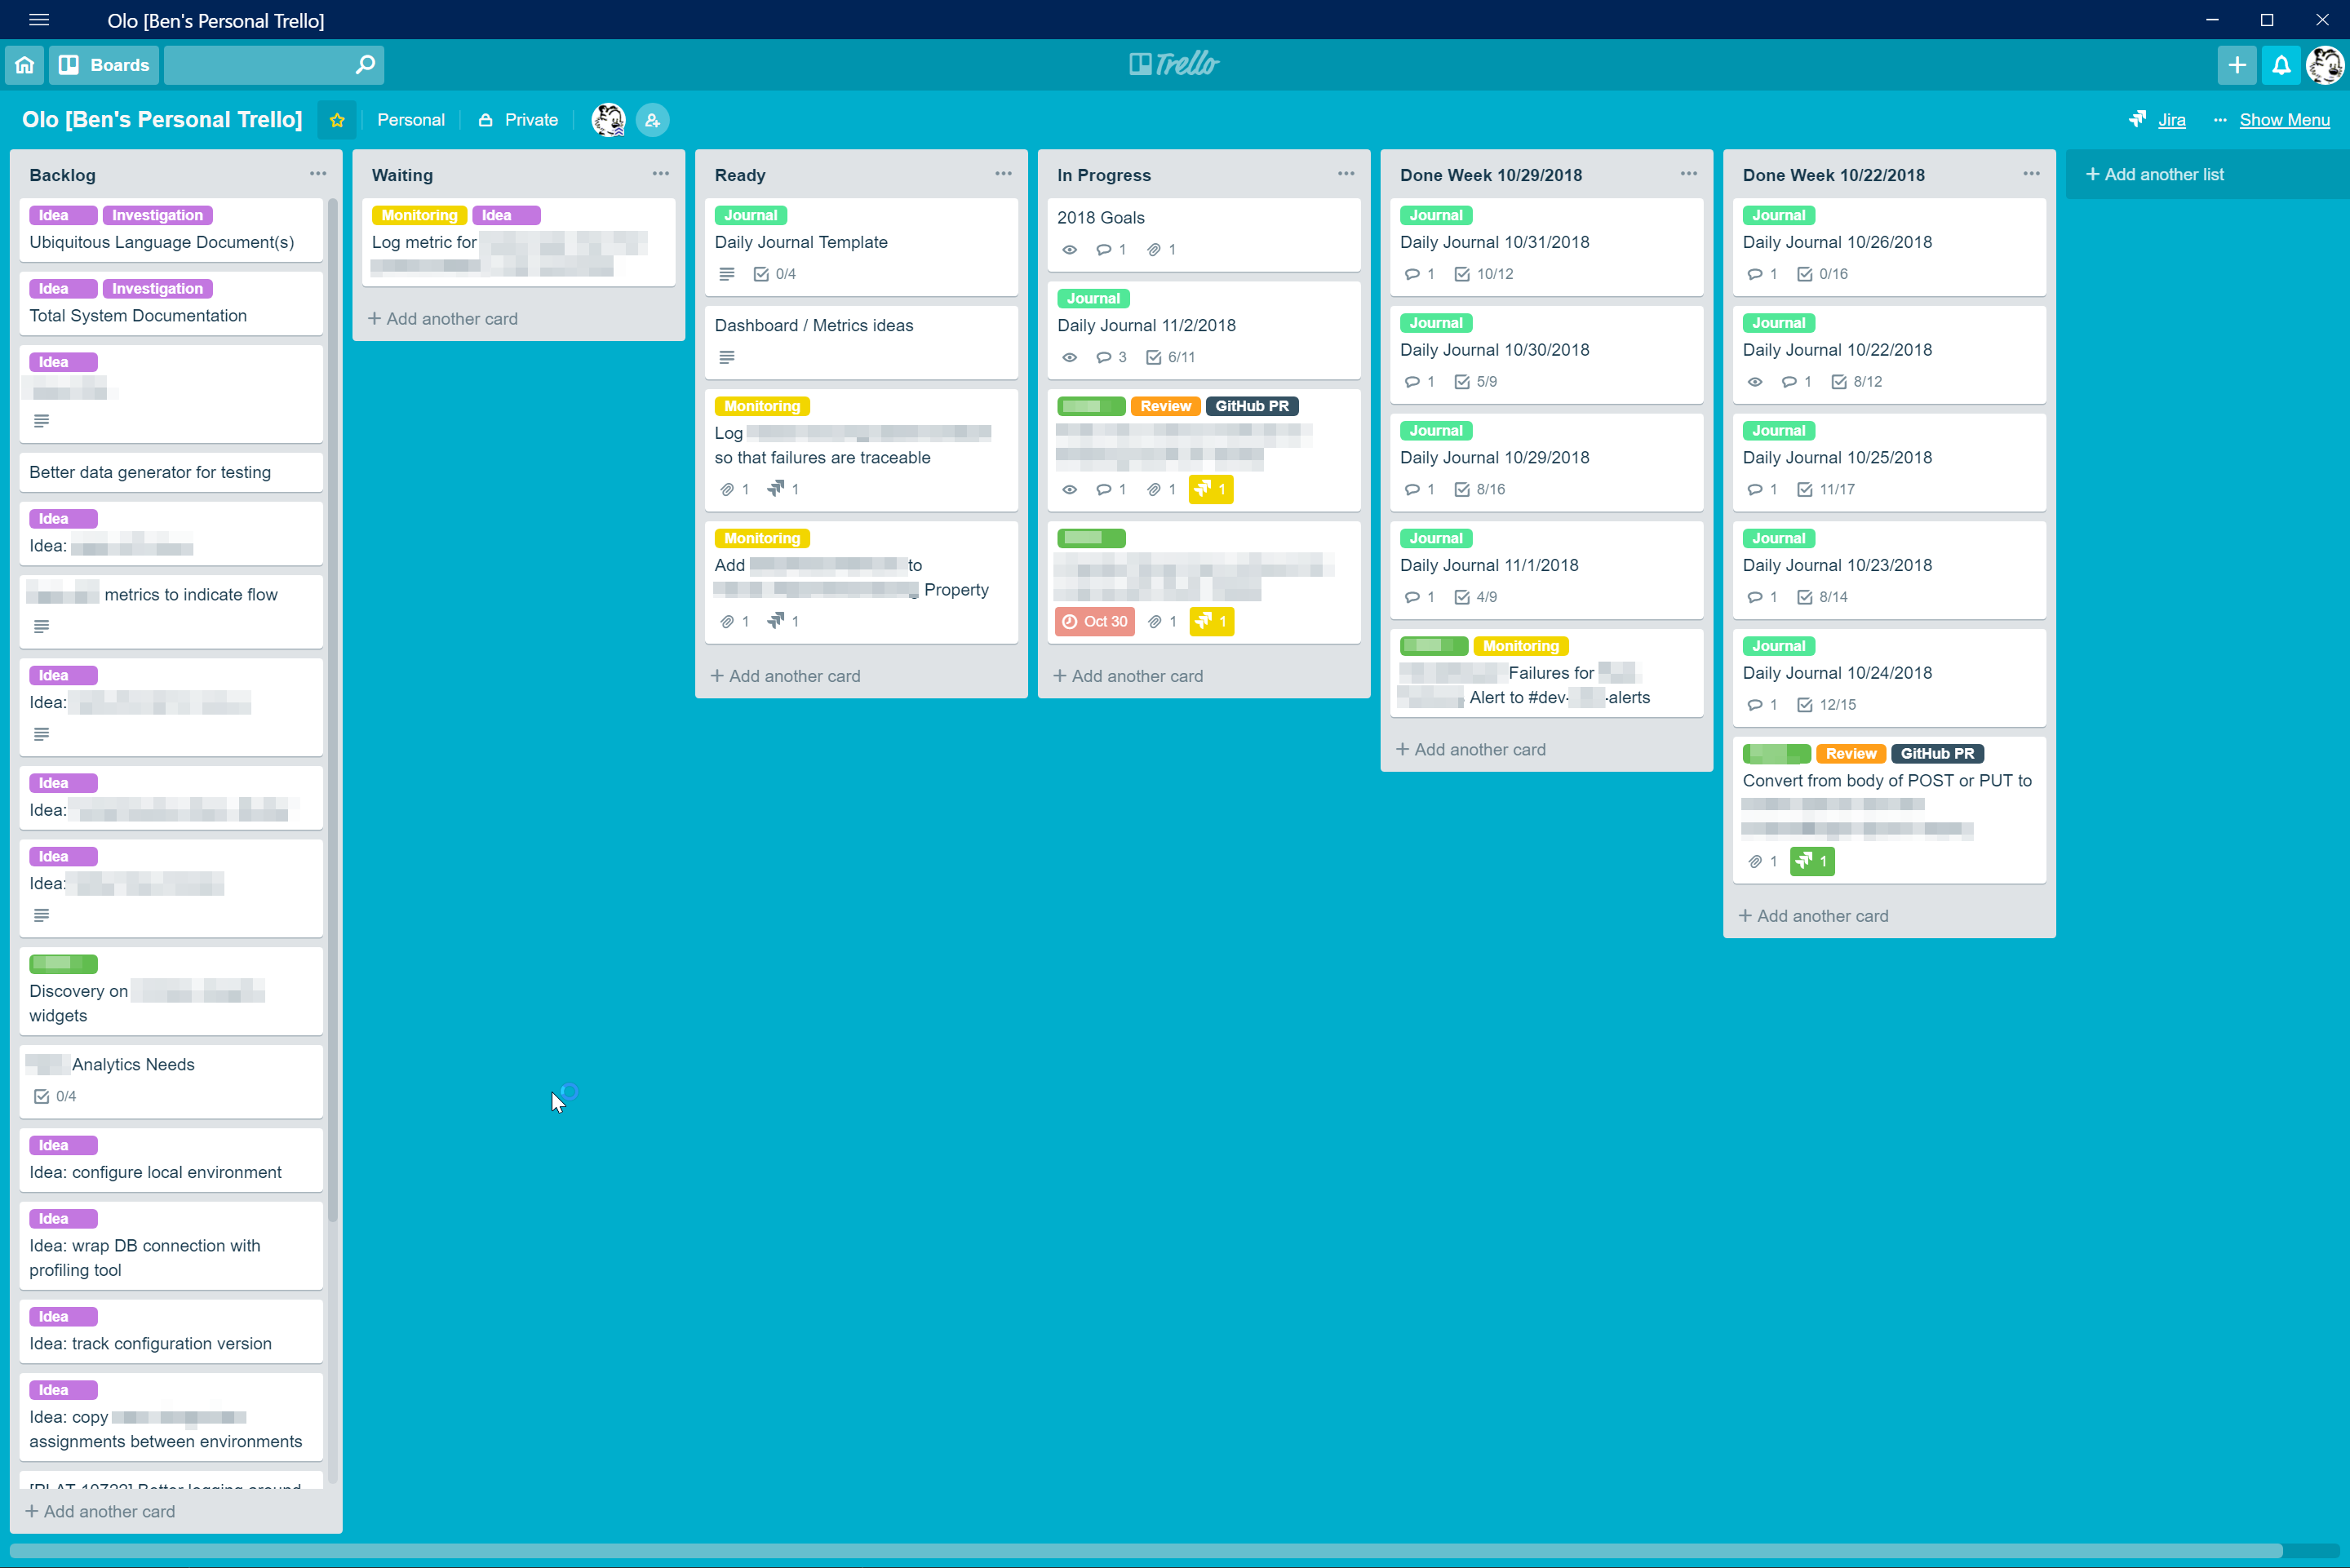Click the member avatar icon top right
Viewport: 2350px width, 1568px height.
(x=2327, y=64)
